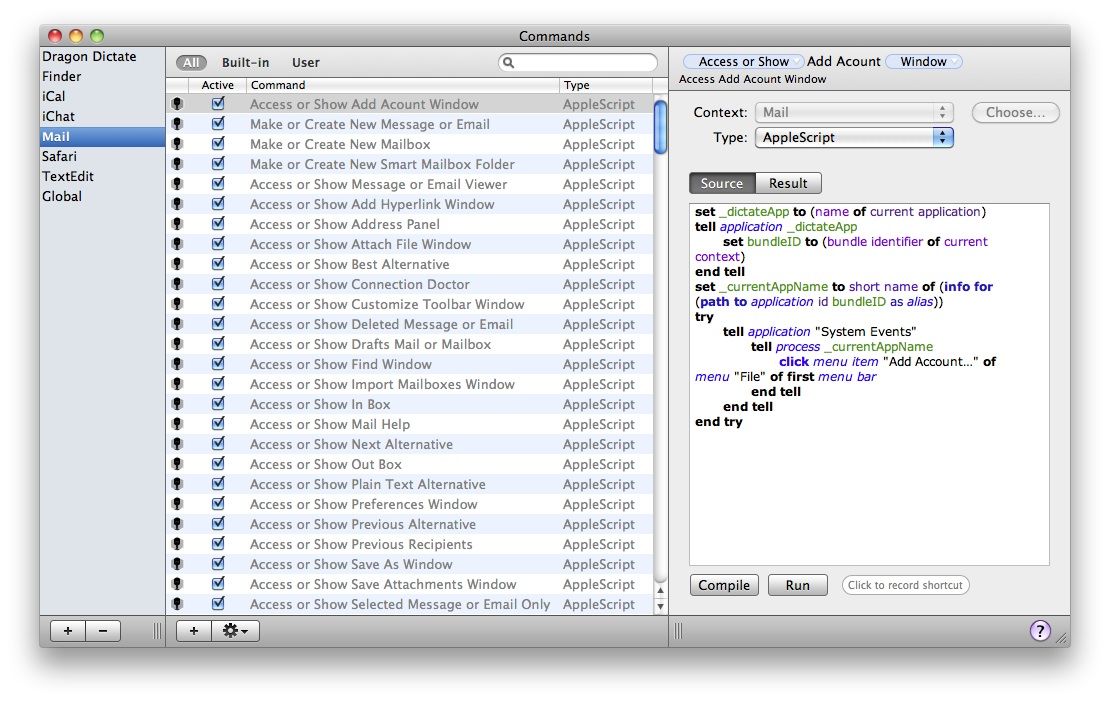Select Global in the application list

coord(103,197)
